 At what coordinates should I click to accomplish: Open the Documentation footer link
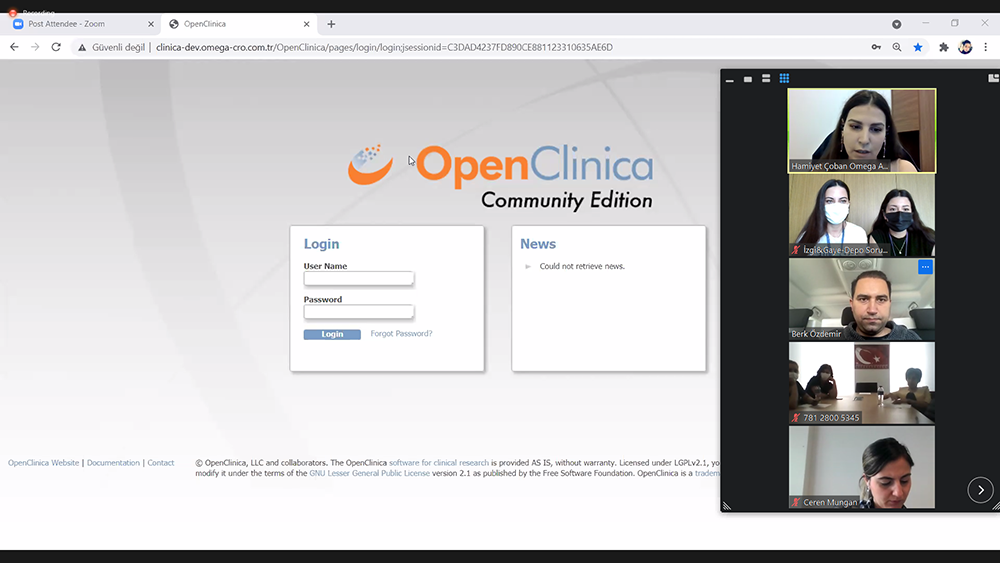point(113,463)
